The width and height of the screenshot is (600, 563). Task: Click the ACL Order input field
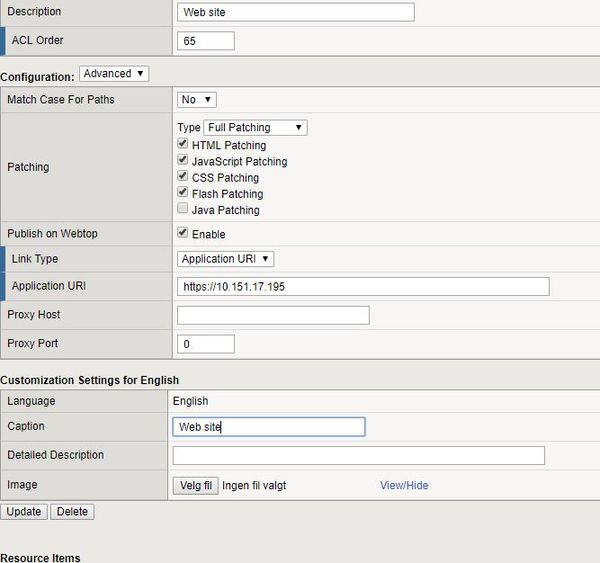pyautogui.click(x=205, y=41)
